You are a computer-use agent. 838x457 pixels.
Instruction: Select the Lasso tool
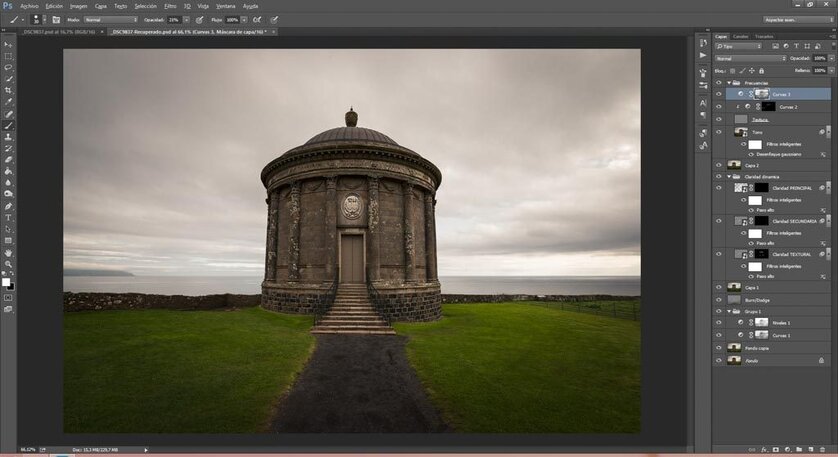[x=9, y=67]
